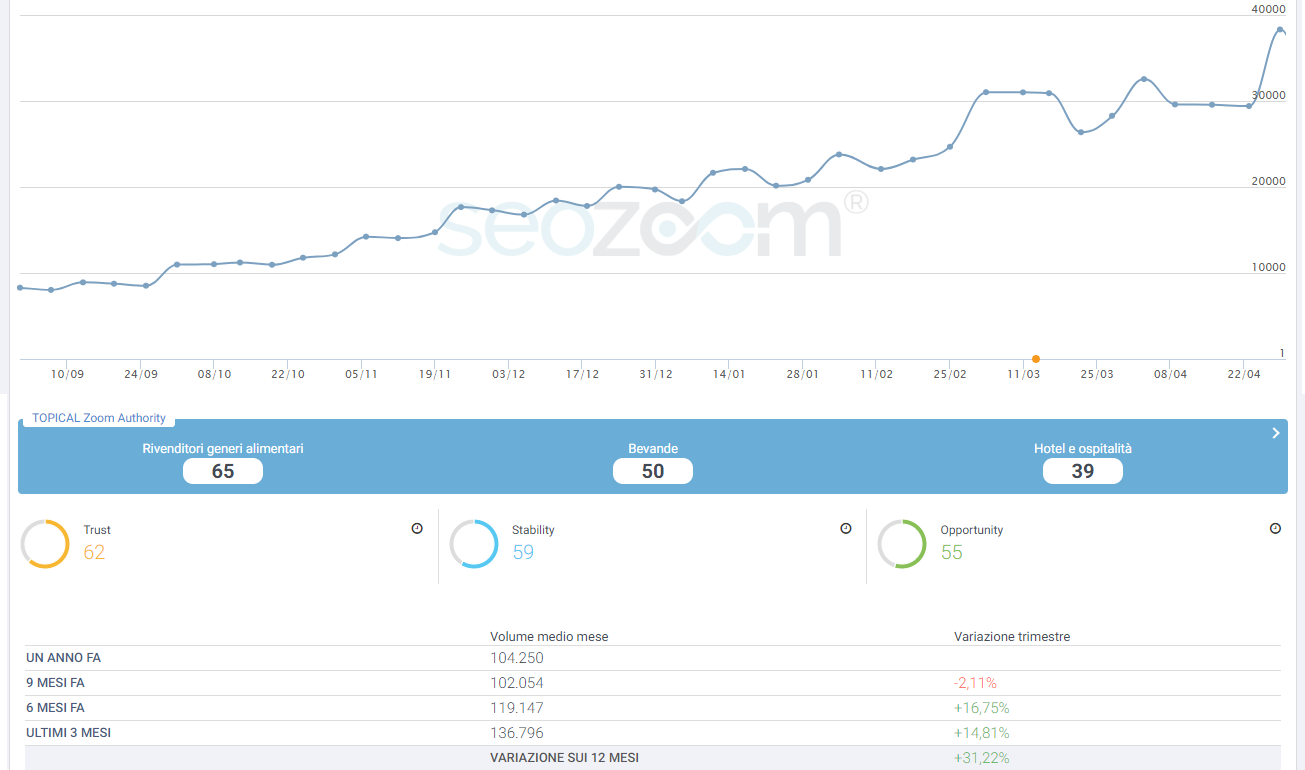Click the 17/12 date label on axis
The image size is (1305, 770).
click(x=582, y=374)
